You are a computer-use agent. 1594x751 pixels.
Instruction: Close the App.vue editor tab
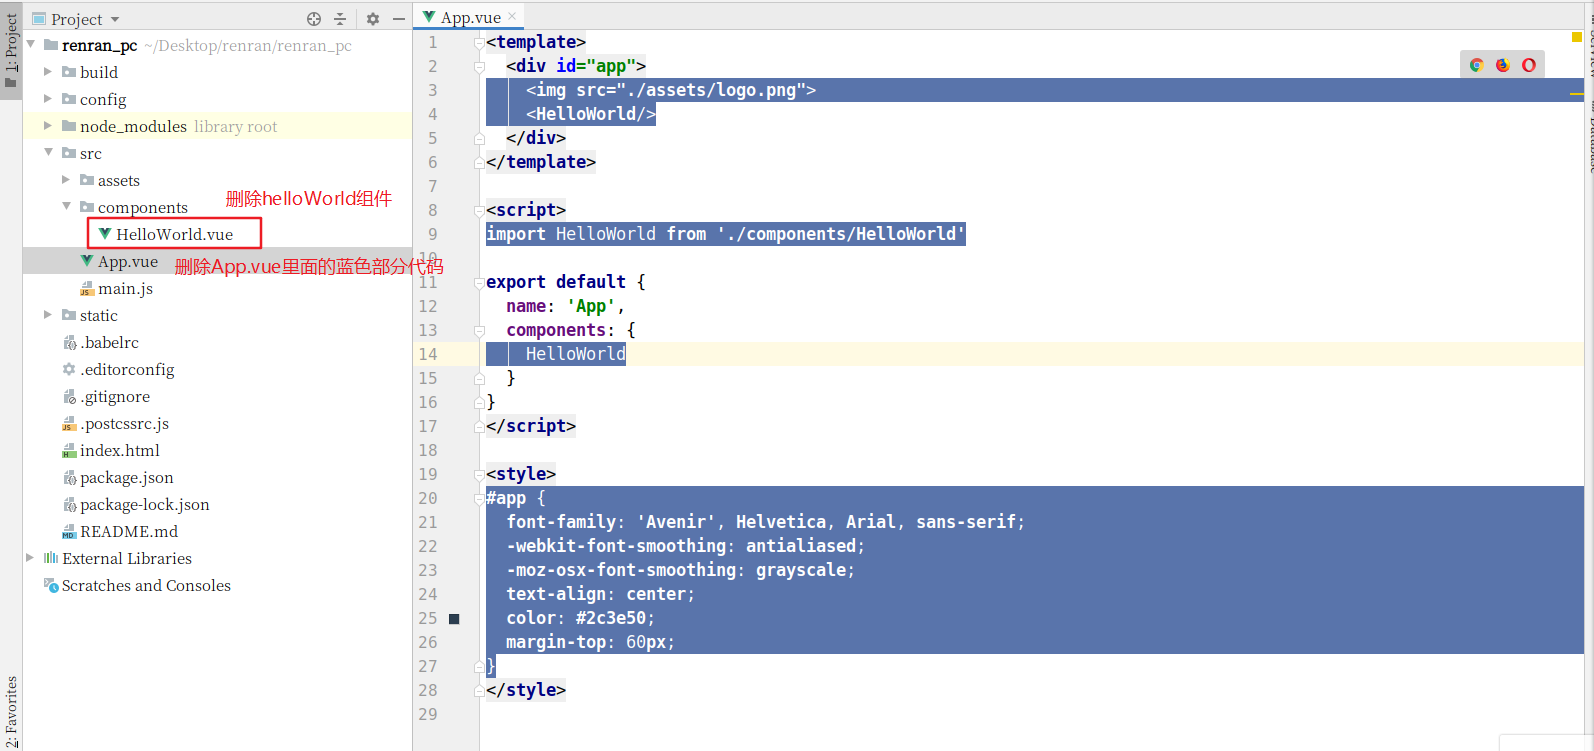pyautogui.click(x=512, y=16)
